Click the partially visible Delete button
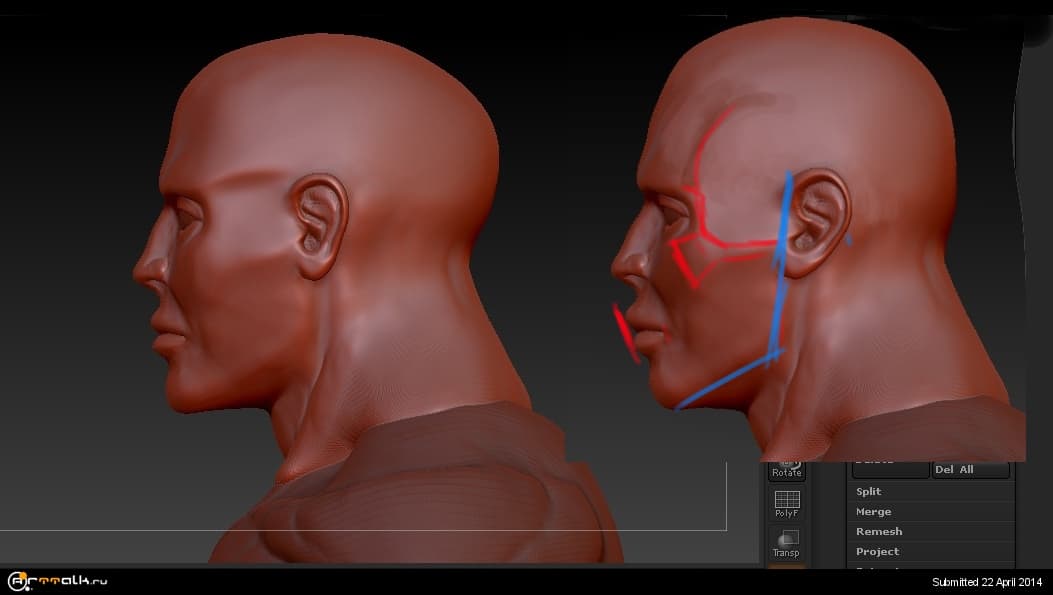The width and height of the screenshot is (1053, 595). (x=888, y=462)
